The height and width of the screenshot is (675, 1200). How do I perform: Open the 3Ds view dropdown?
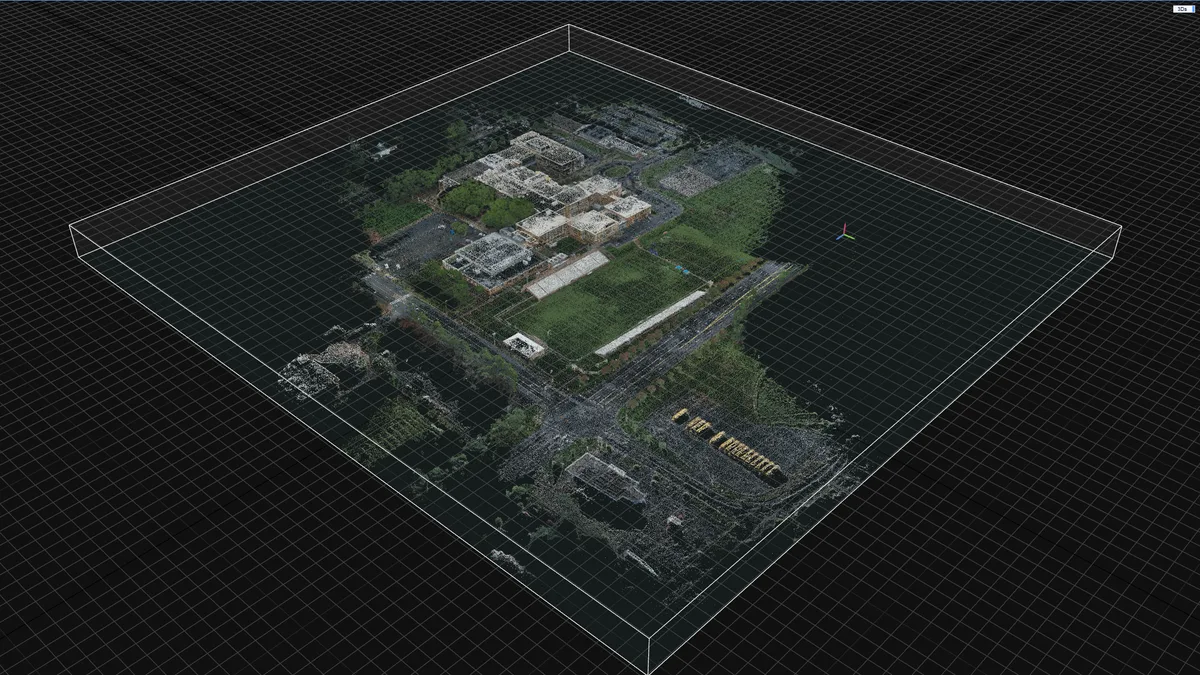pos(1183,8)
